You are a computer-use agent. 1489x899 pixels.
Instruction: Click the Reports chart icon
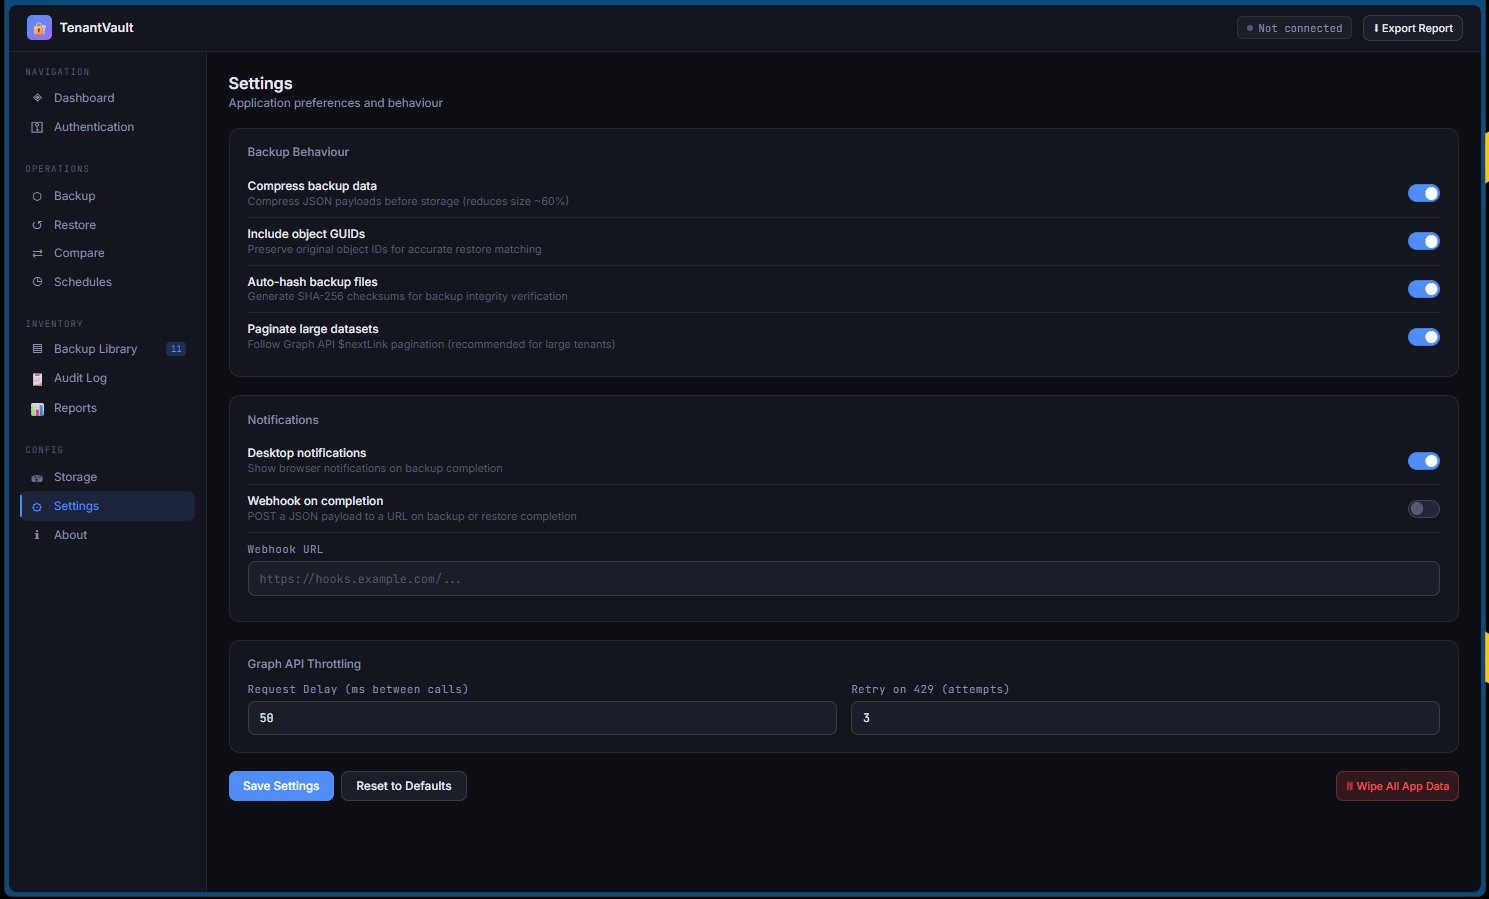click(37, 408)
